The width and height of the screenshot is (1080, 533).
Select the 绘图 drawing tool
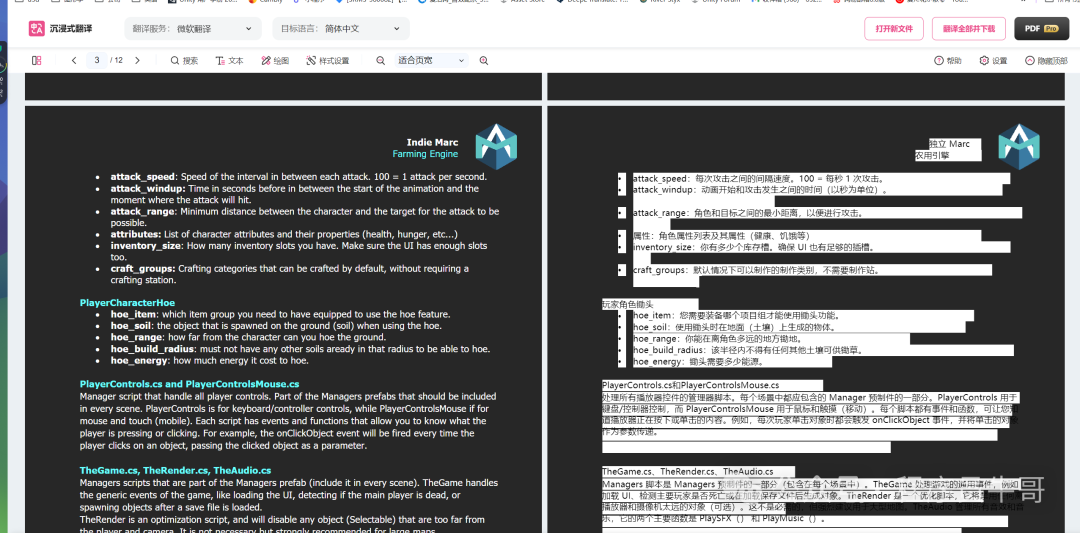pyautogui.click(x=276, y=61)
